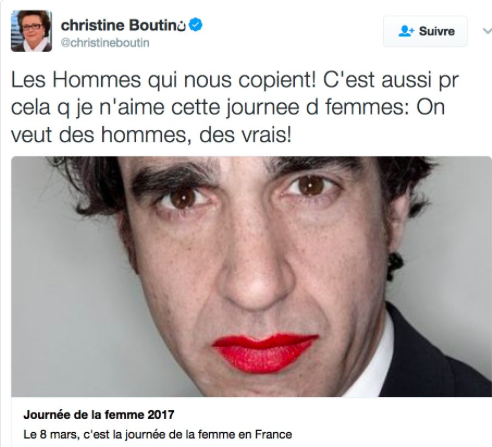Open the tweet options chevron
This screenshot has width=492, height=447.
coord(487,31)
